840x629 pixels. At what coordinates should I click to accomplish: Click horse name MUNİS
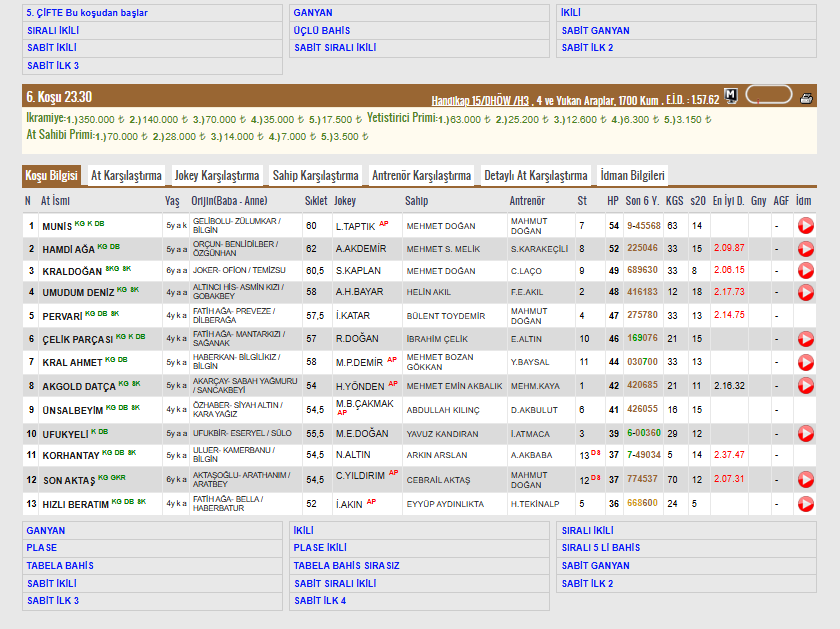pyautogui.click(x=57, y=227)
